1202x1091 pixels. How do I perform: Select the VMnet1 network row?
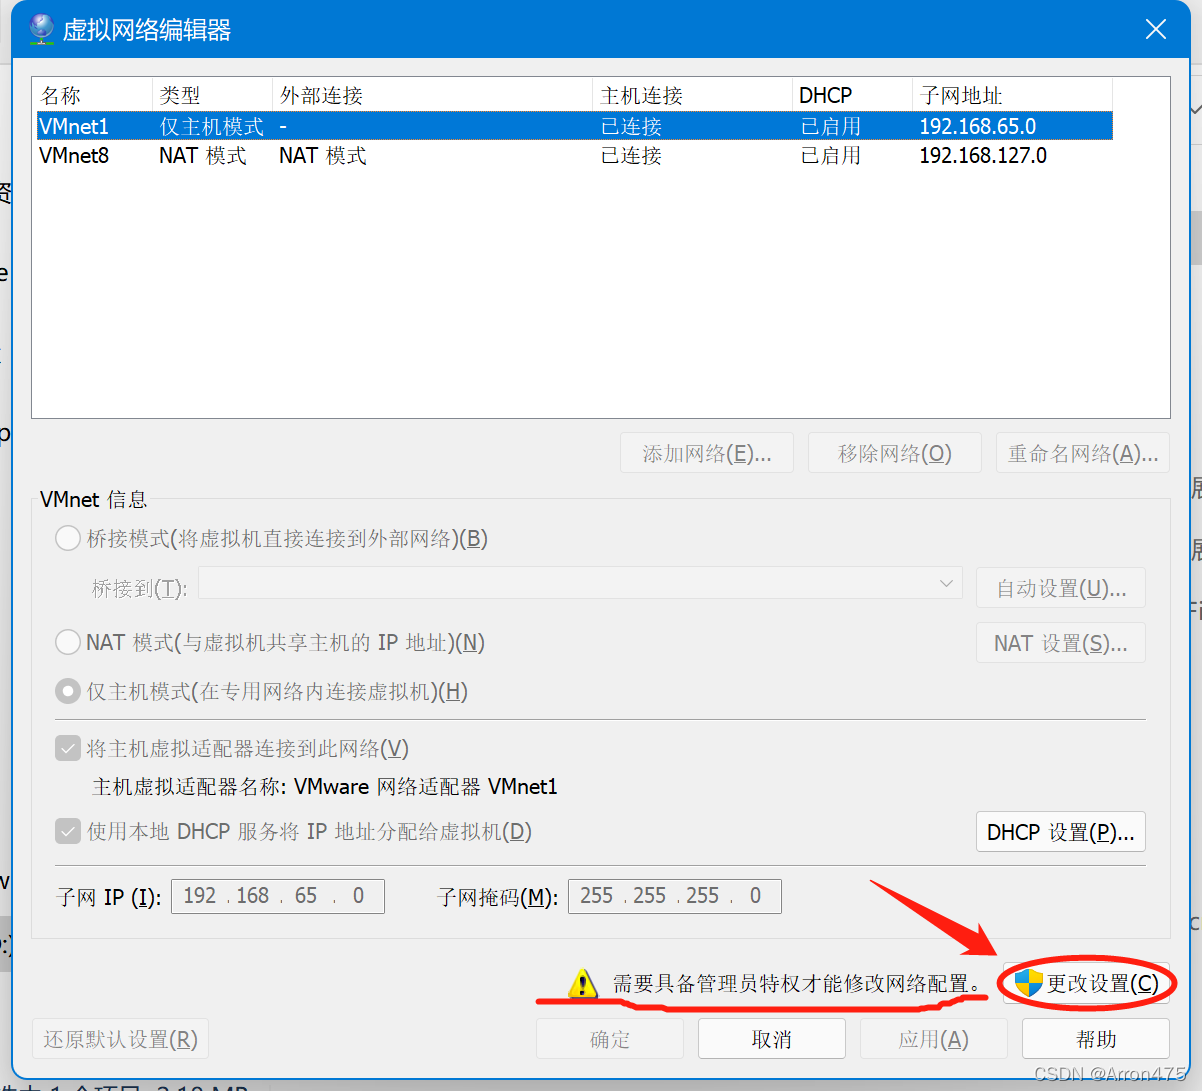574,126
